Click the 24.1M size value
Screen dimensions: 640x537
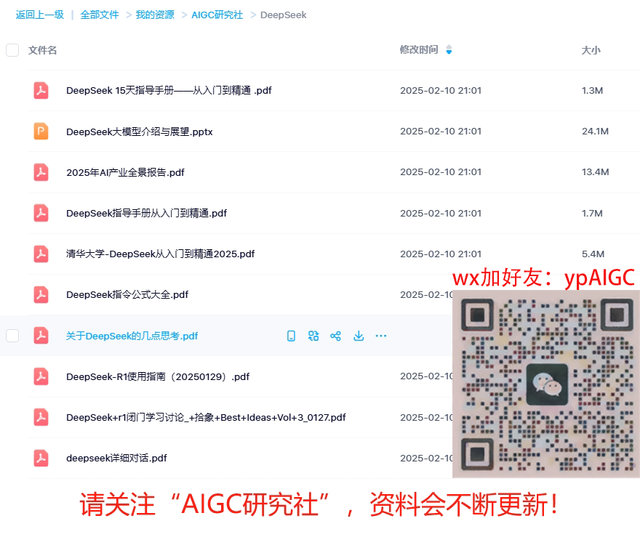(x=595, y=131)
